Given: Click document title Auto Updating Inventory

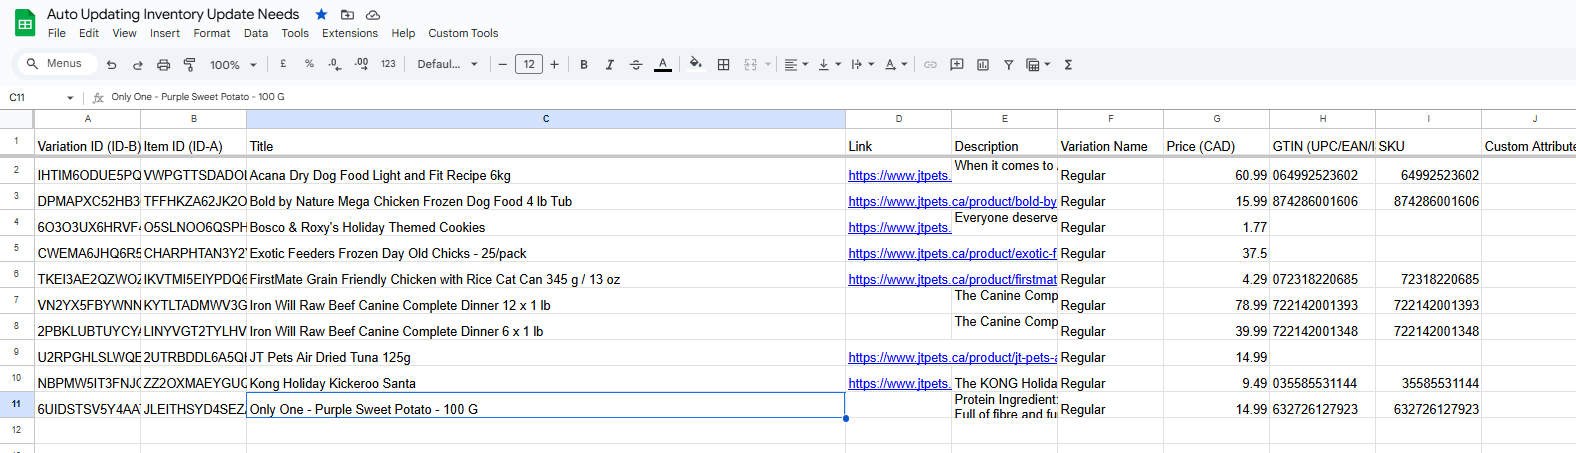Looking at the screenshot, I should coord(173,14).
